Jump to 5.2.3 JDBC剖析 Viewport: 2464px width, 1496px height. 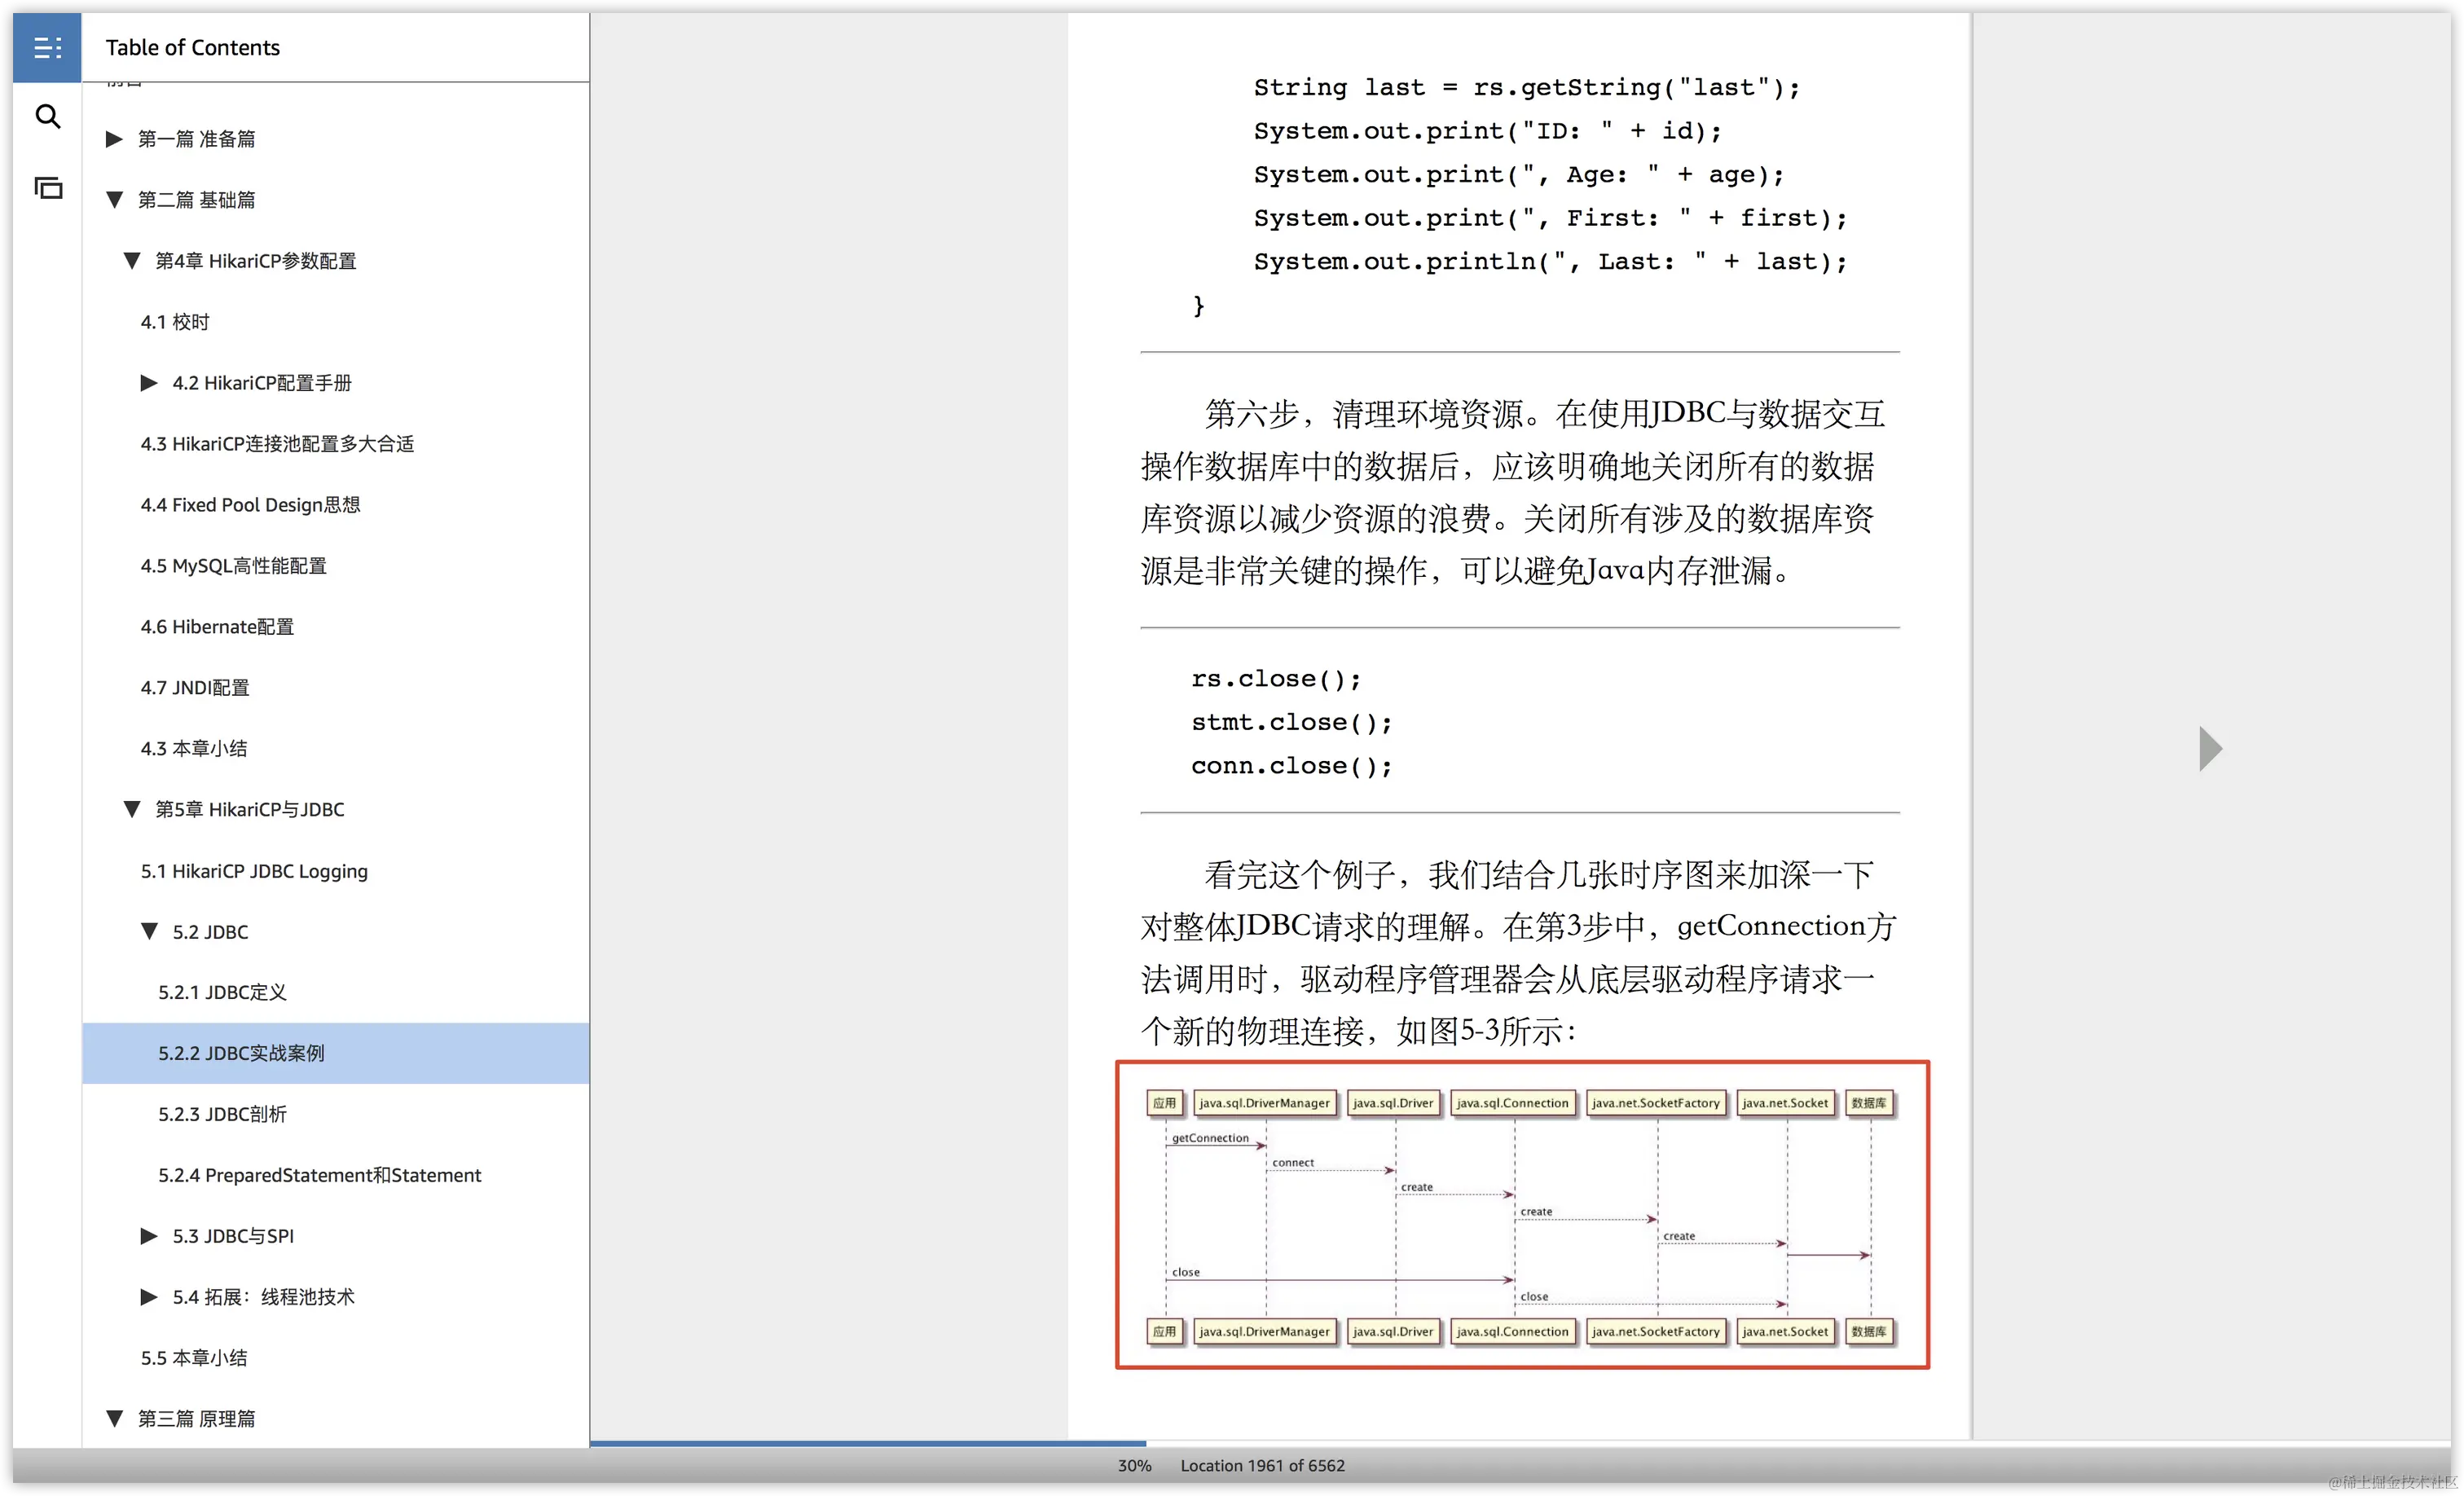(x=222, y=1114)
